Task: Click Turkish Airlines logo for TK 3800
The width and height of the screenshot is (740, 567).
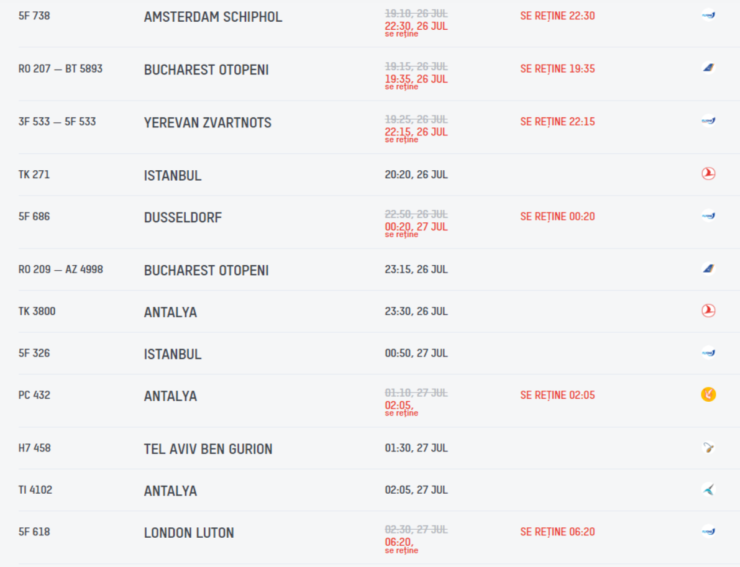Action: click(x=708, y=311)
